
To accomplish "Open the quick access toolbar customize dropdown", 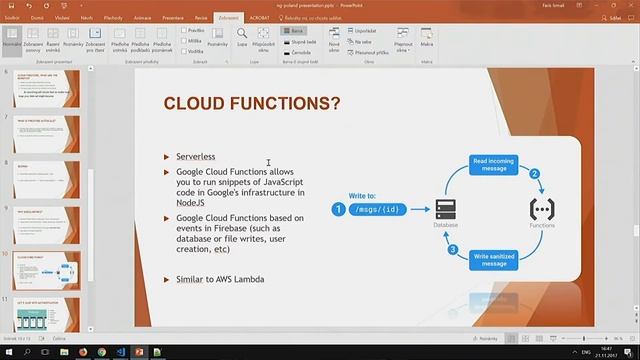I will (81, 6).
